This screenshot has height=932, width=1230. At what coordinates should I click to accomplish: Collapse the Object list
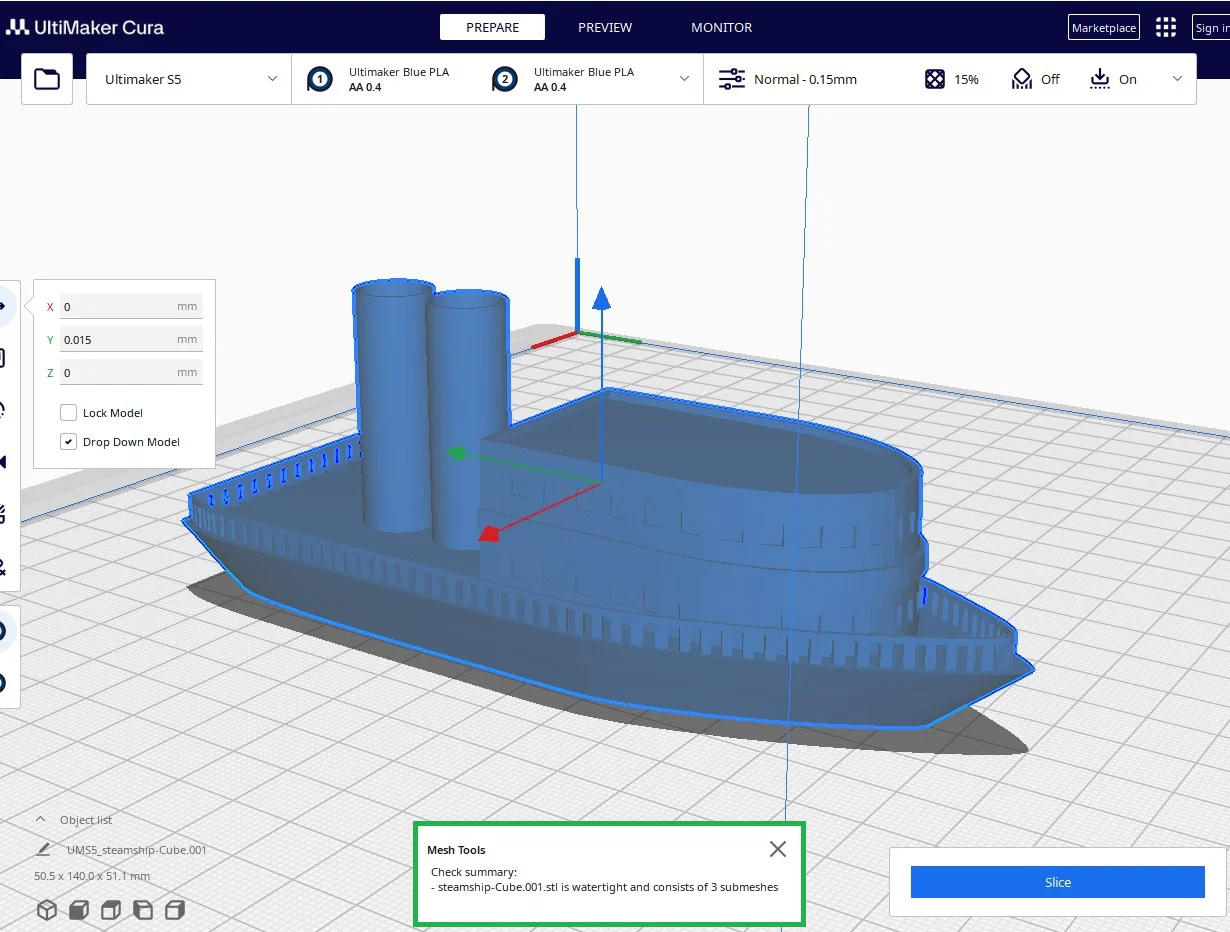[x=41, y=819]
